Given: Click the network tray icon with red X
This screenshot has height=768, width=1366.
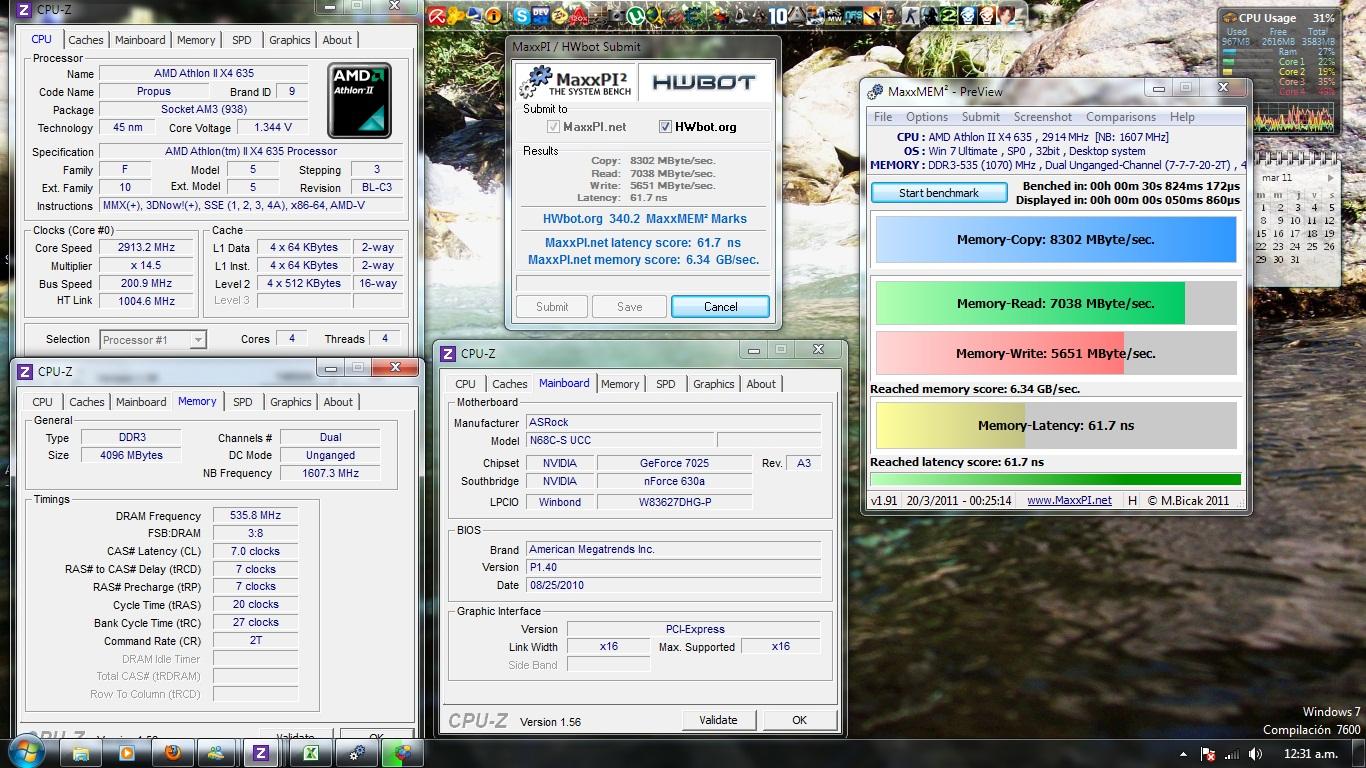Looking at the screenshot, I should tap(1208, 754).
